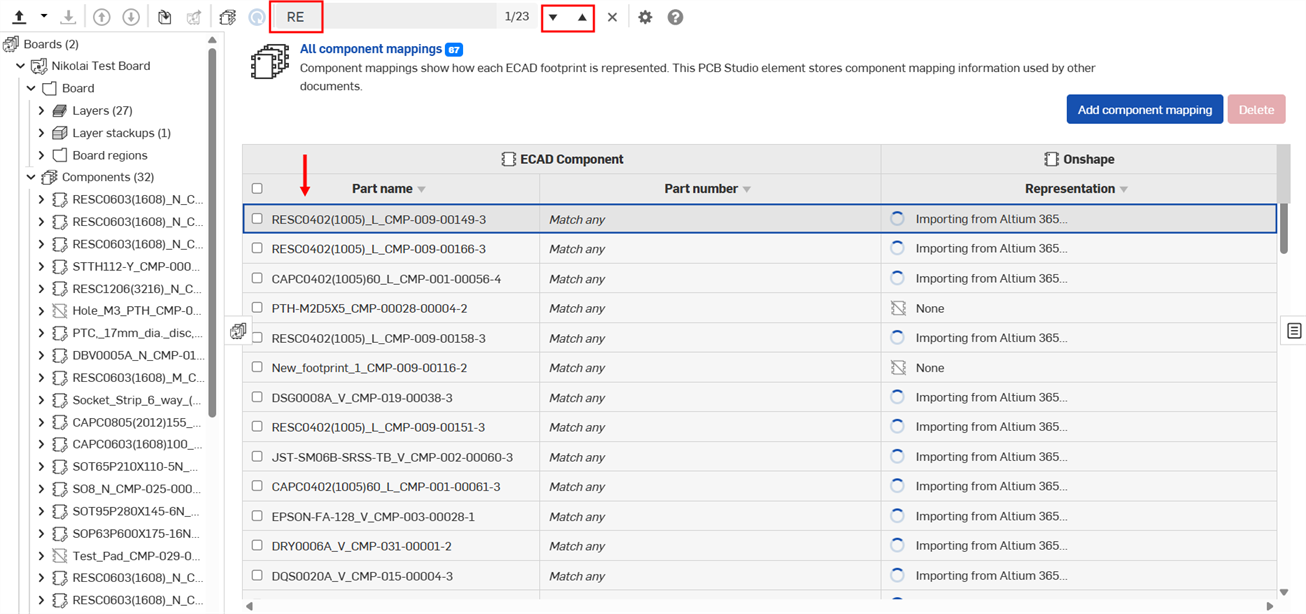Expand Layers (27) tree node
This screenshot has width=1306, height=614.
[x=41, y=111]
